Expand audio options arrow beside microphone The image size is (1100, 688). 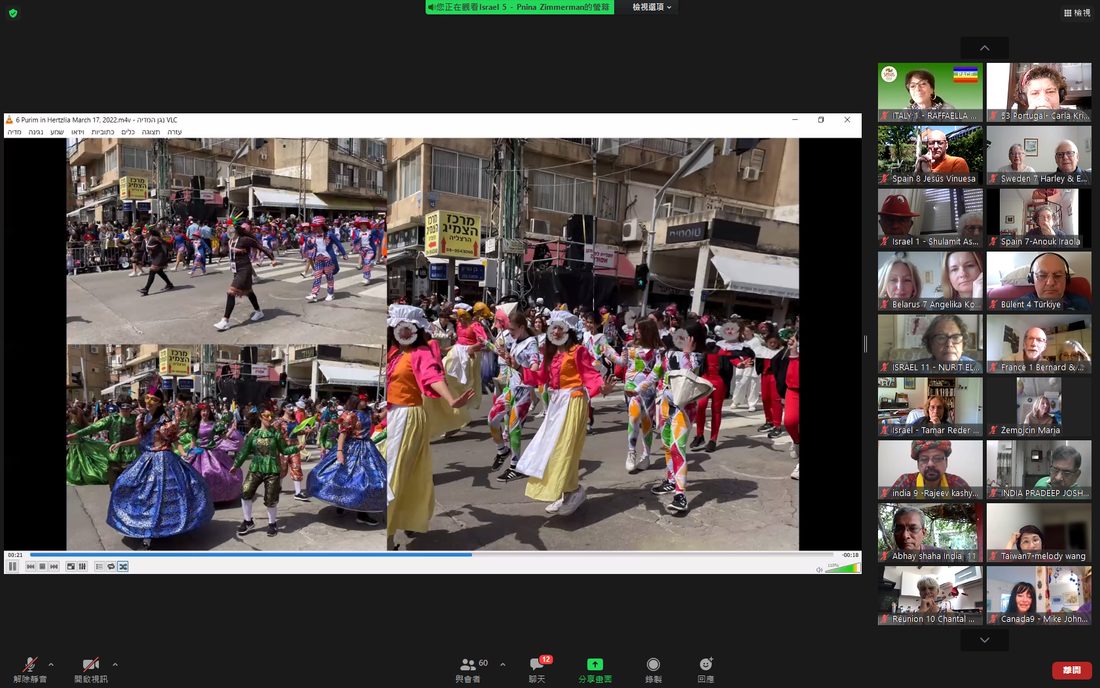pos(51,664)
